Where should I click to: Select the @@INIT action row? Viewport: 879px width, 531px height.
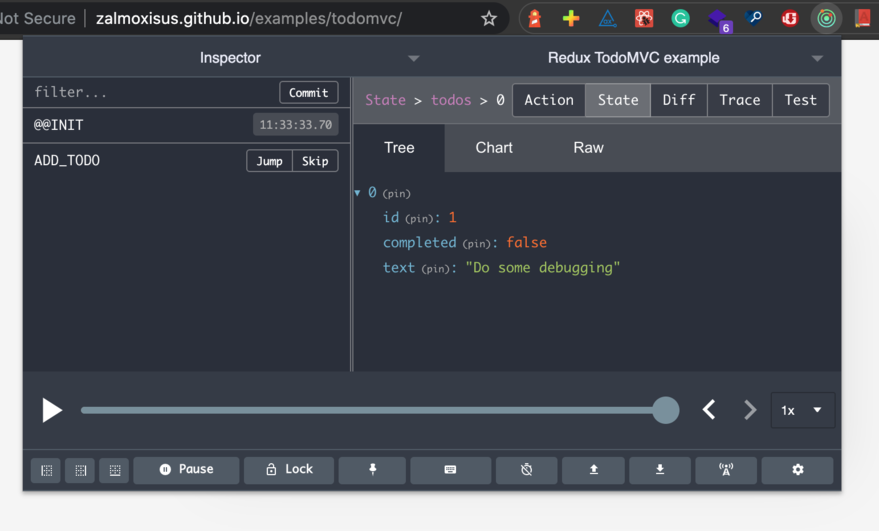click(x=187, y=125)
